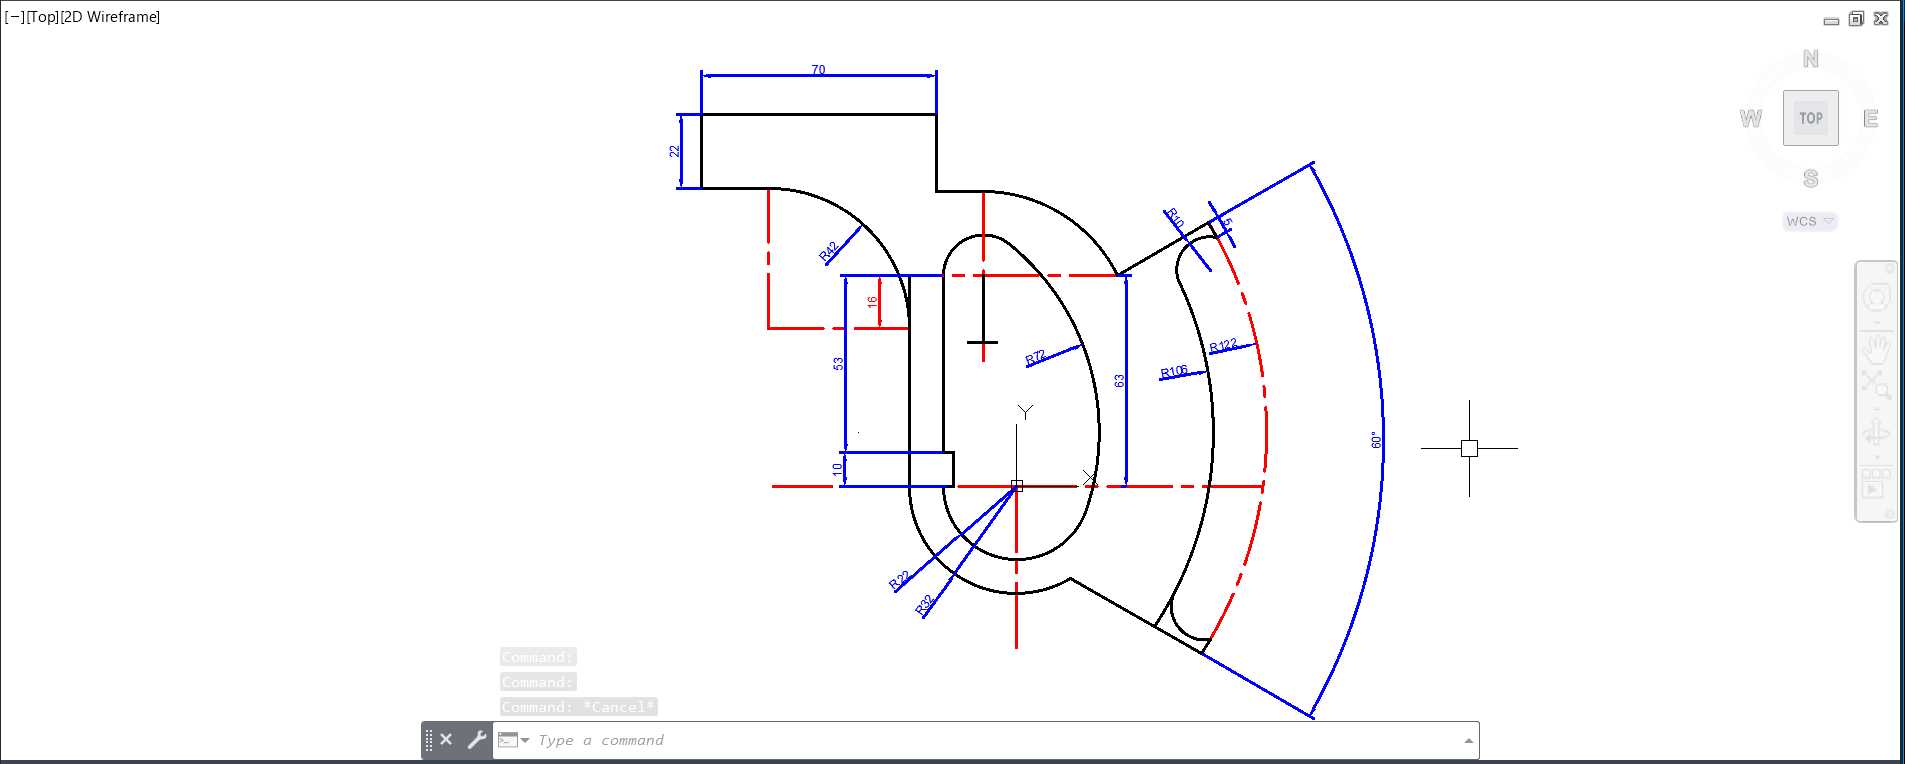The height and width of the screenshot is (764, 1905).
Task: Select the R32 radius dimension text
Action: coord(925,605)
